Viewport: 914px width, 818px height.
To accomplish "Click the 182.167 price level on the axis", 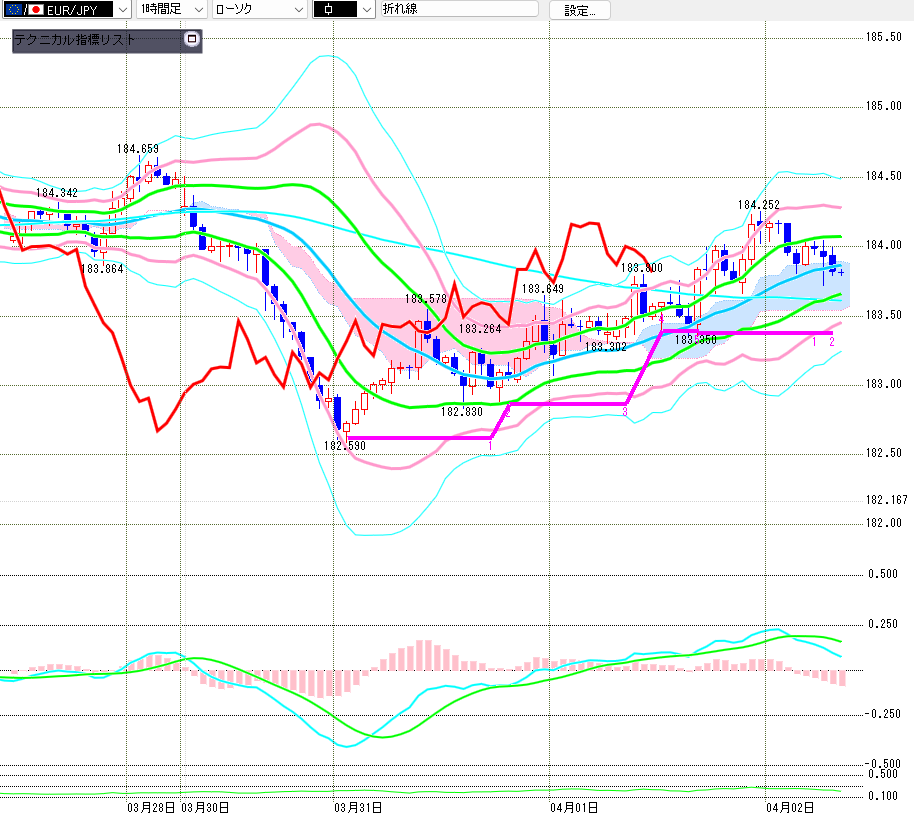I will click(885, 500).
